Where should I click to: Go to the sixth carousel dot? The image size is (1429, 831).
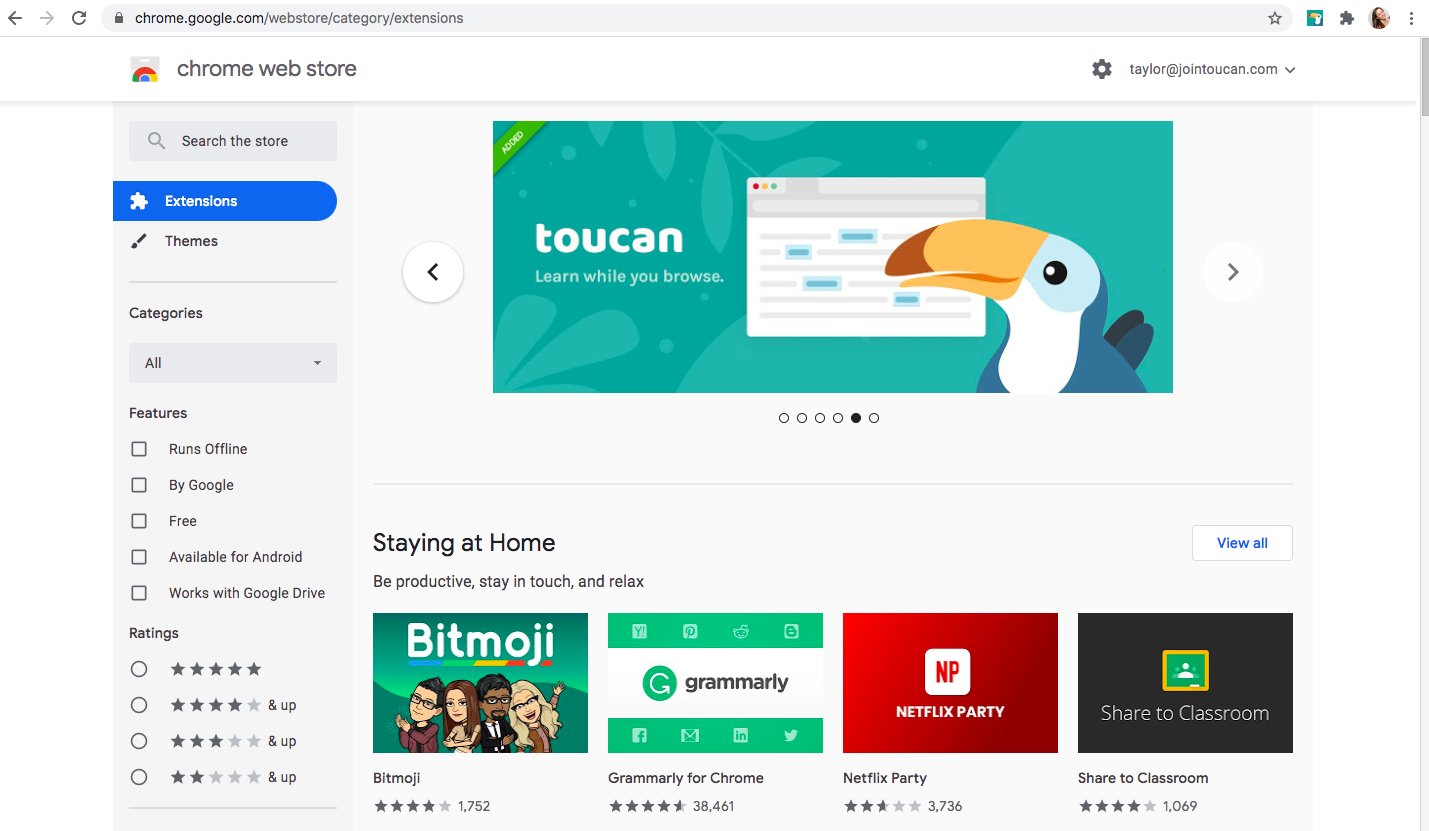874,418
